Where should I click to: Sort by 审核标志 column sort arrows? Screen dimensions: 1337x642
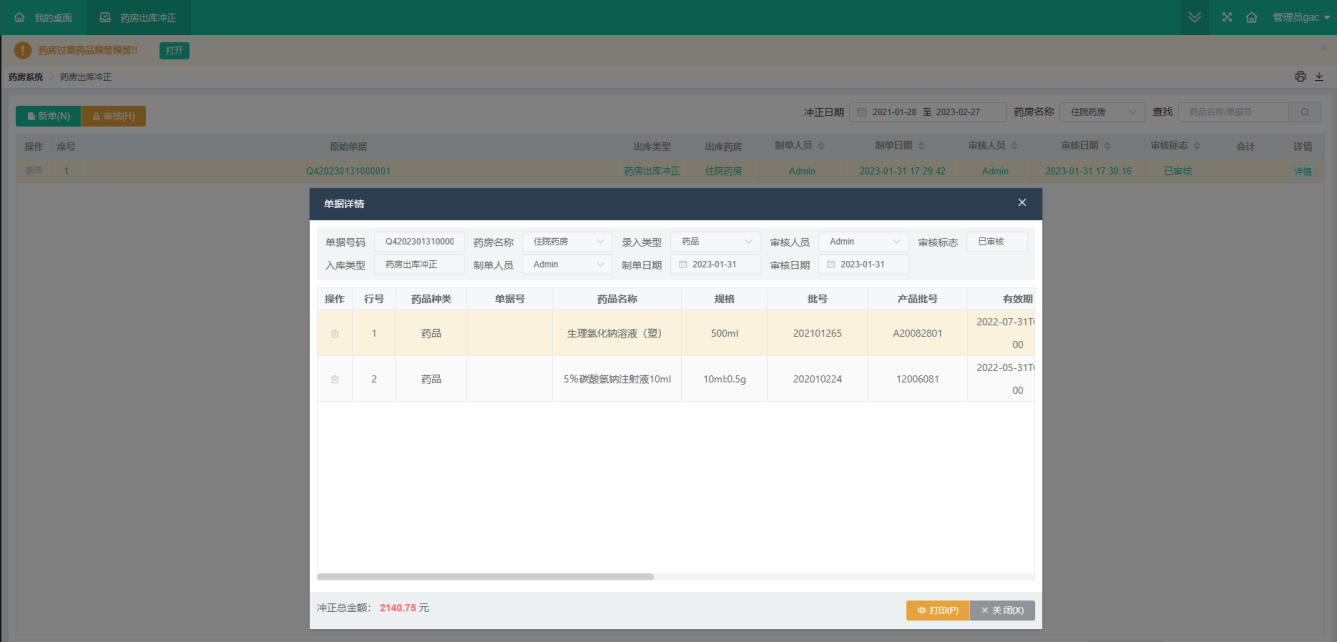(x=1197, y=146)
